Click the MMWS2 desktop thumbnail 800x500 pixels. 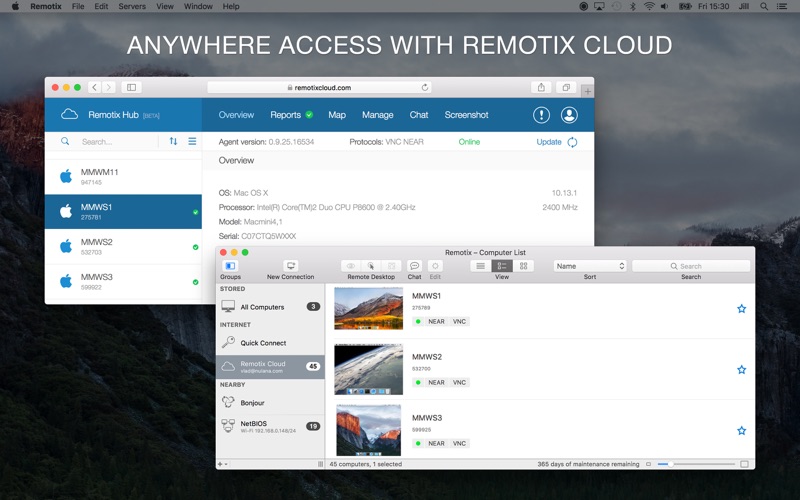(368, 370)
